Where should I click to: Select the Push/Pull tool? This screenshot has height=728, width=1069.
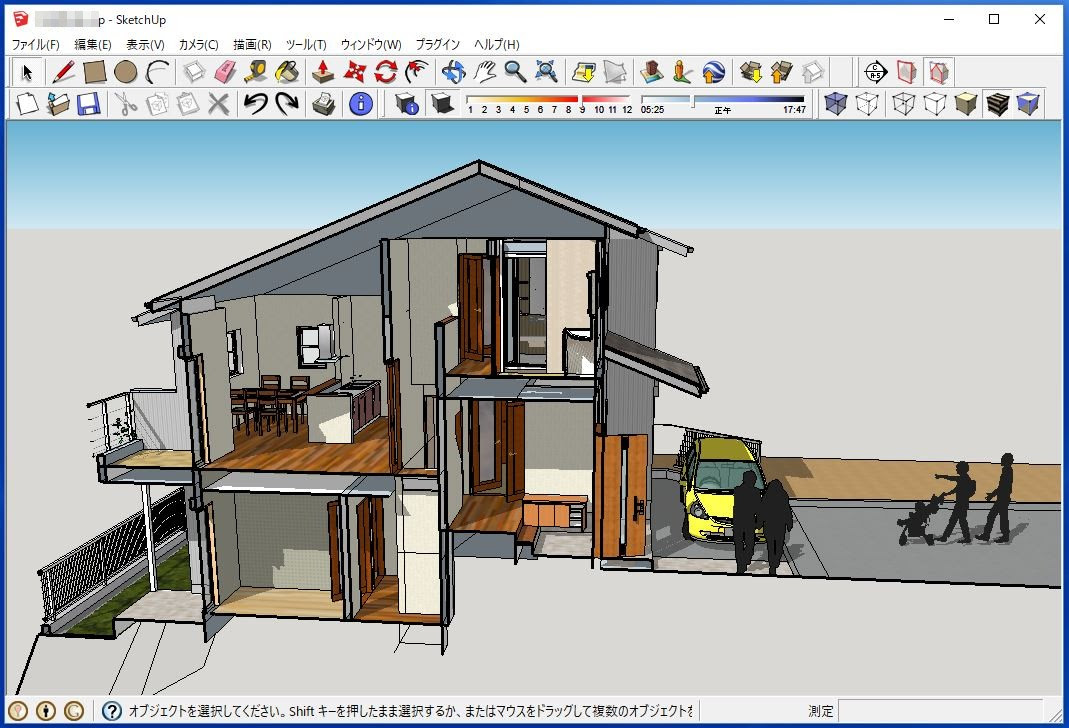[x=323, y=72]
